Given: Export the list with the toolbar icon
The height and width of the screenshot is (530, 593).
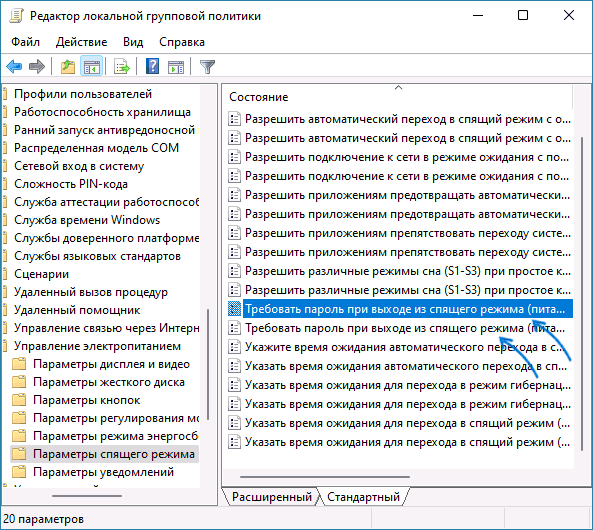Looking at the screenshot, I should tap(122, 67).
